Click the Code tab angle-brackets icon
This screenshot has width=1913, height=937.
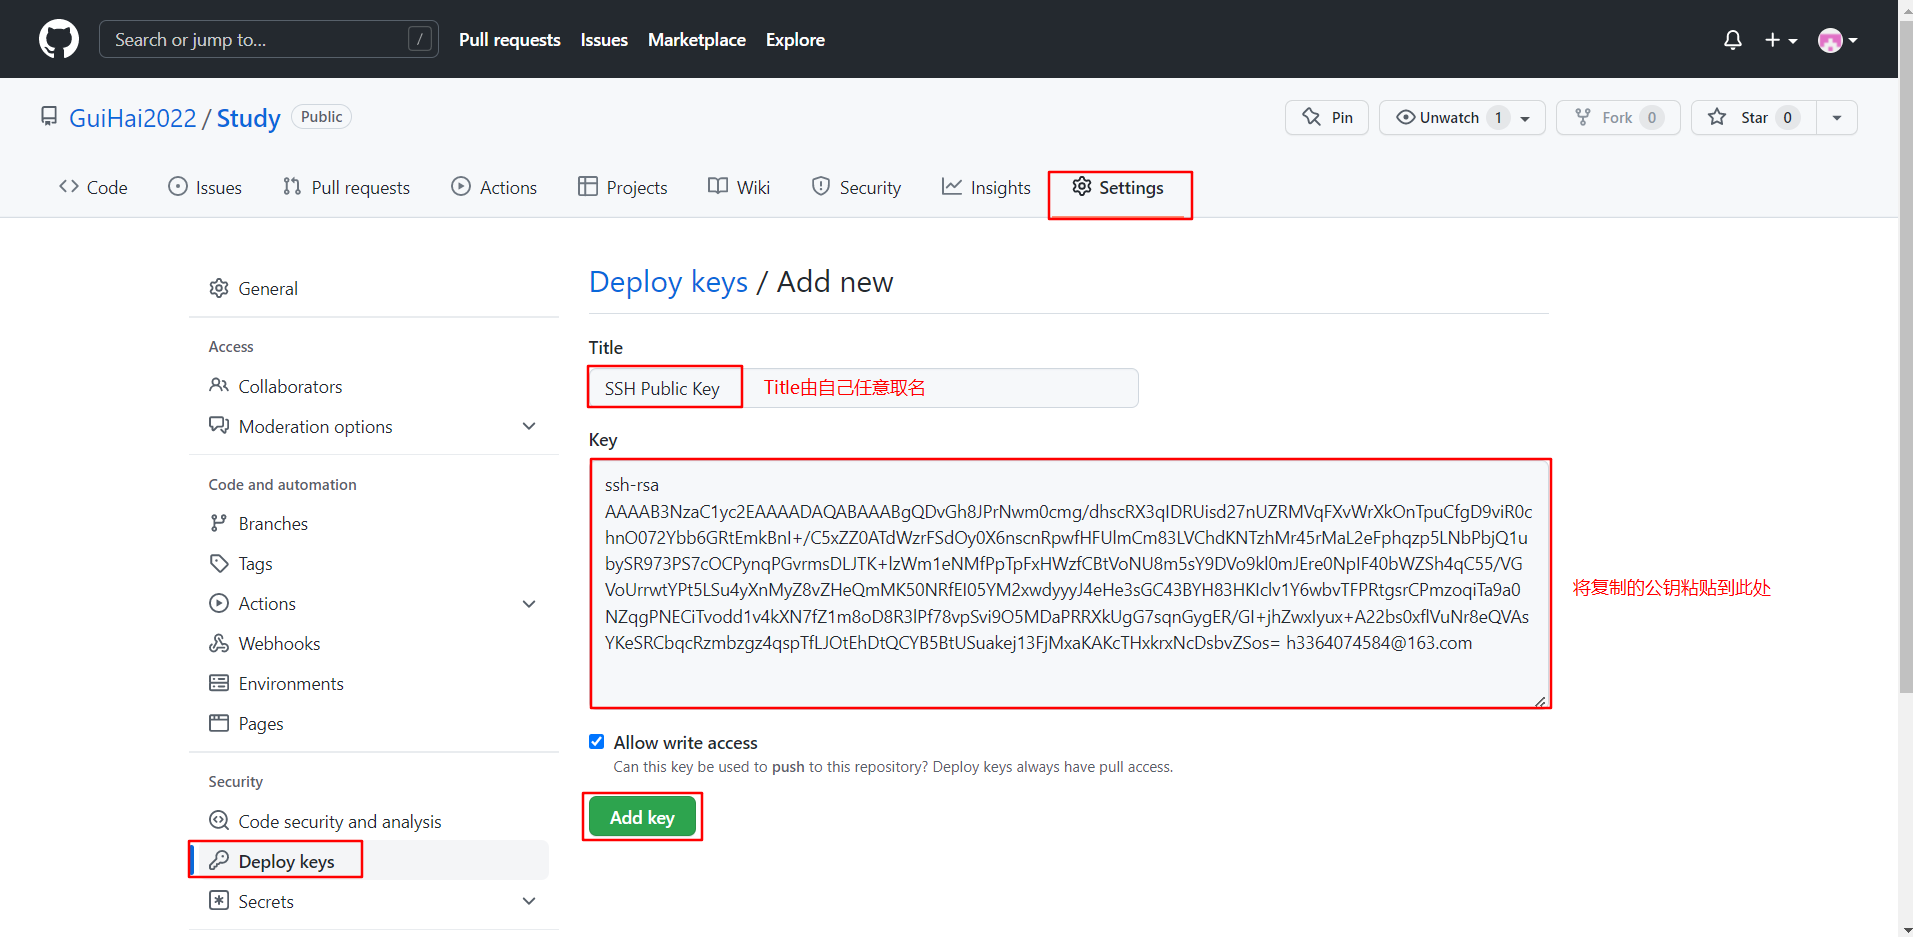click(69, 187)
